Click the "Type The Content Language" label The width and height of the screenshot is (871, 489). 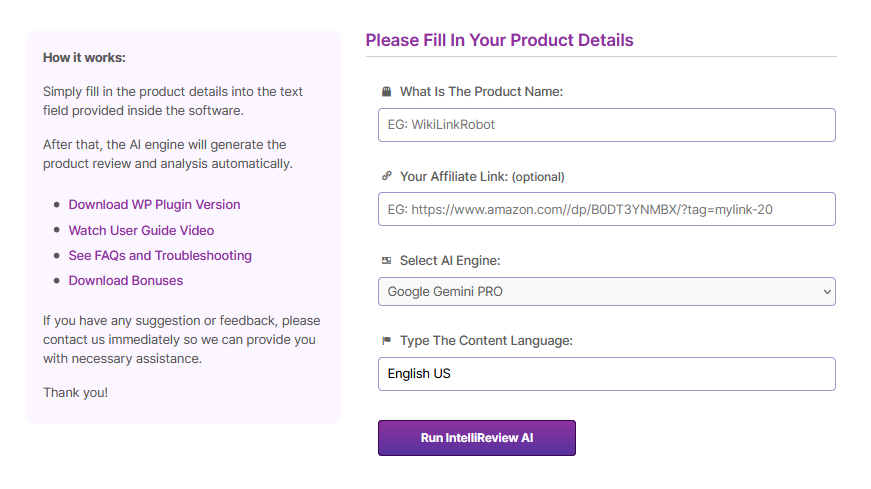pos(486,341)
